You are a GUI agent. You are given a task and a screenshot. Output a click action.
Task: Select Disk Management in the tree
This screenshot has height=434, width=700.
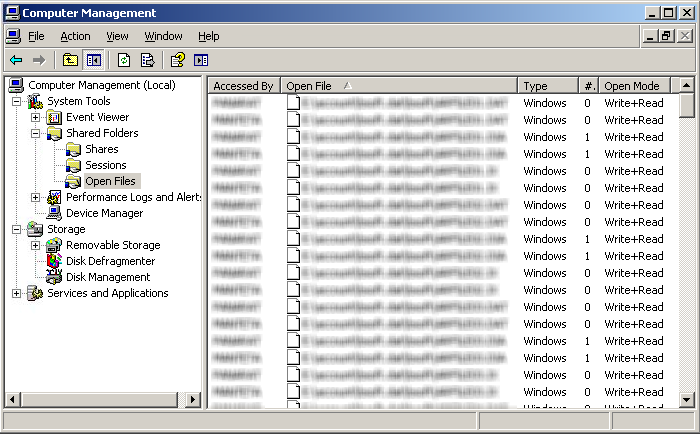tap(107, 277)
